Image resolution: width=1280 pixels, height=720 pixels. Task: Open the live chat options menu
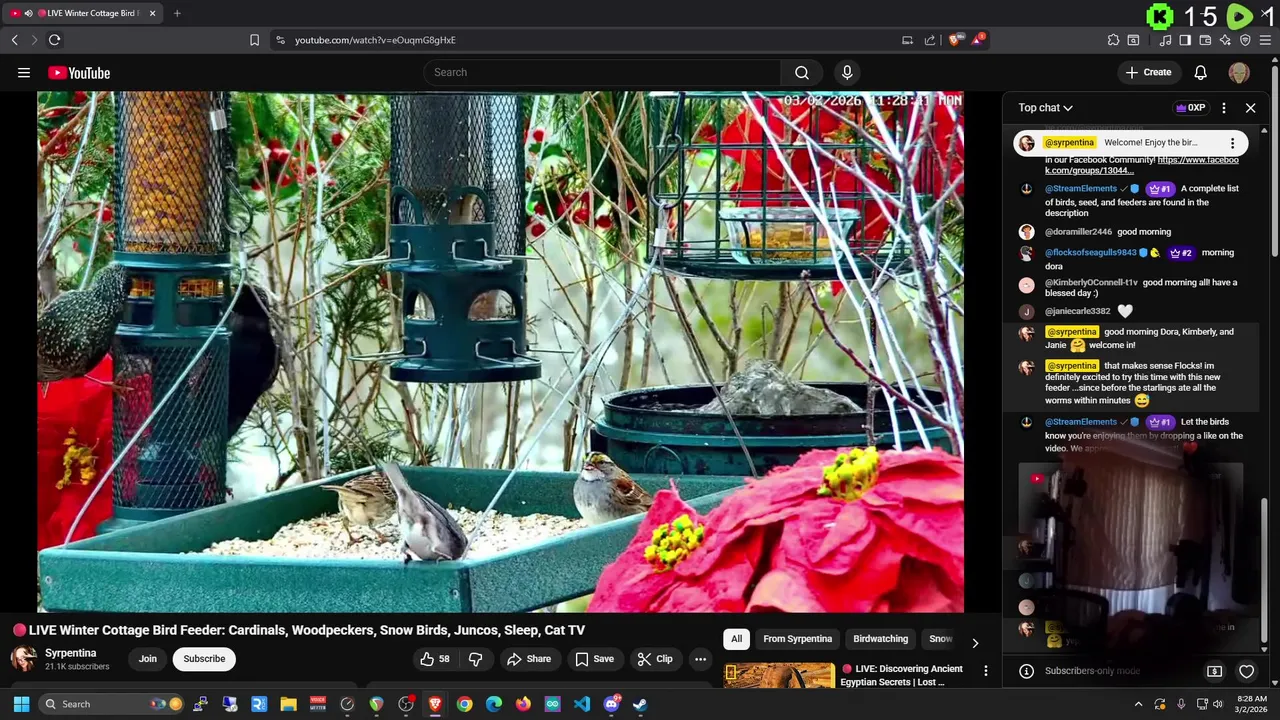coord(1224,108)
